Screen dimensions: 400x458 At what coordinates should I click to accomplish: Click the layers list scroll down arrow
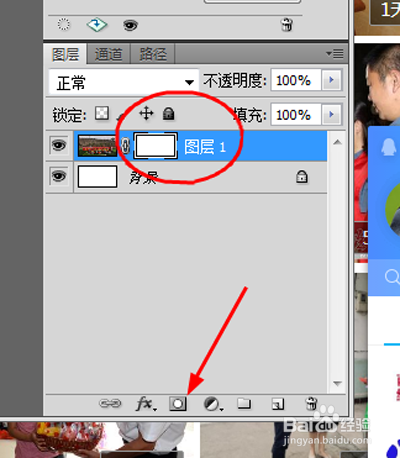(x=337, y=383)
